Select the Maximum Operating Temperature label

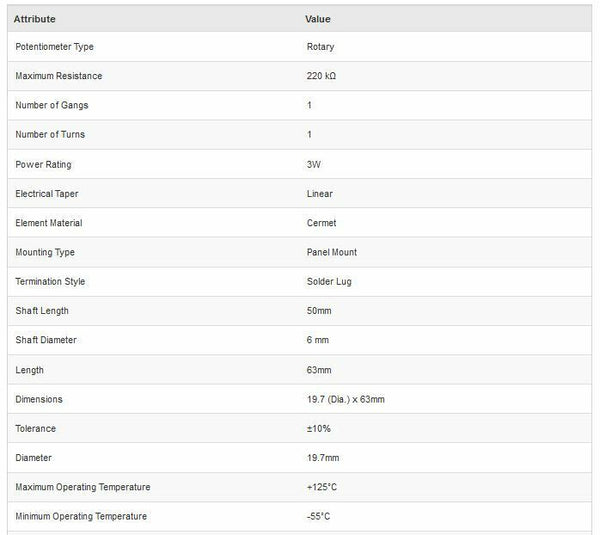pyautogui.click(x=83, y=487)
